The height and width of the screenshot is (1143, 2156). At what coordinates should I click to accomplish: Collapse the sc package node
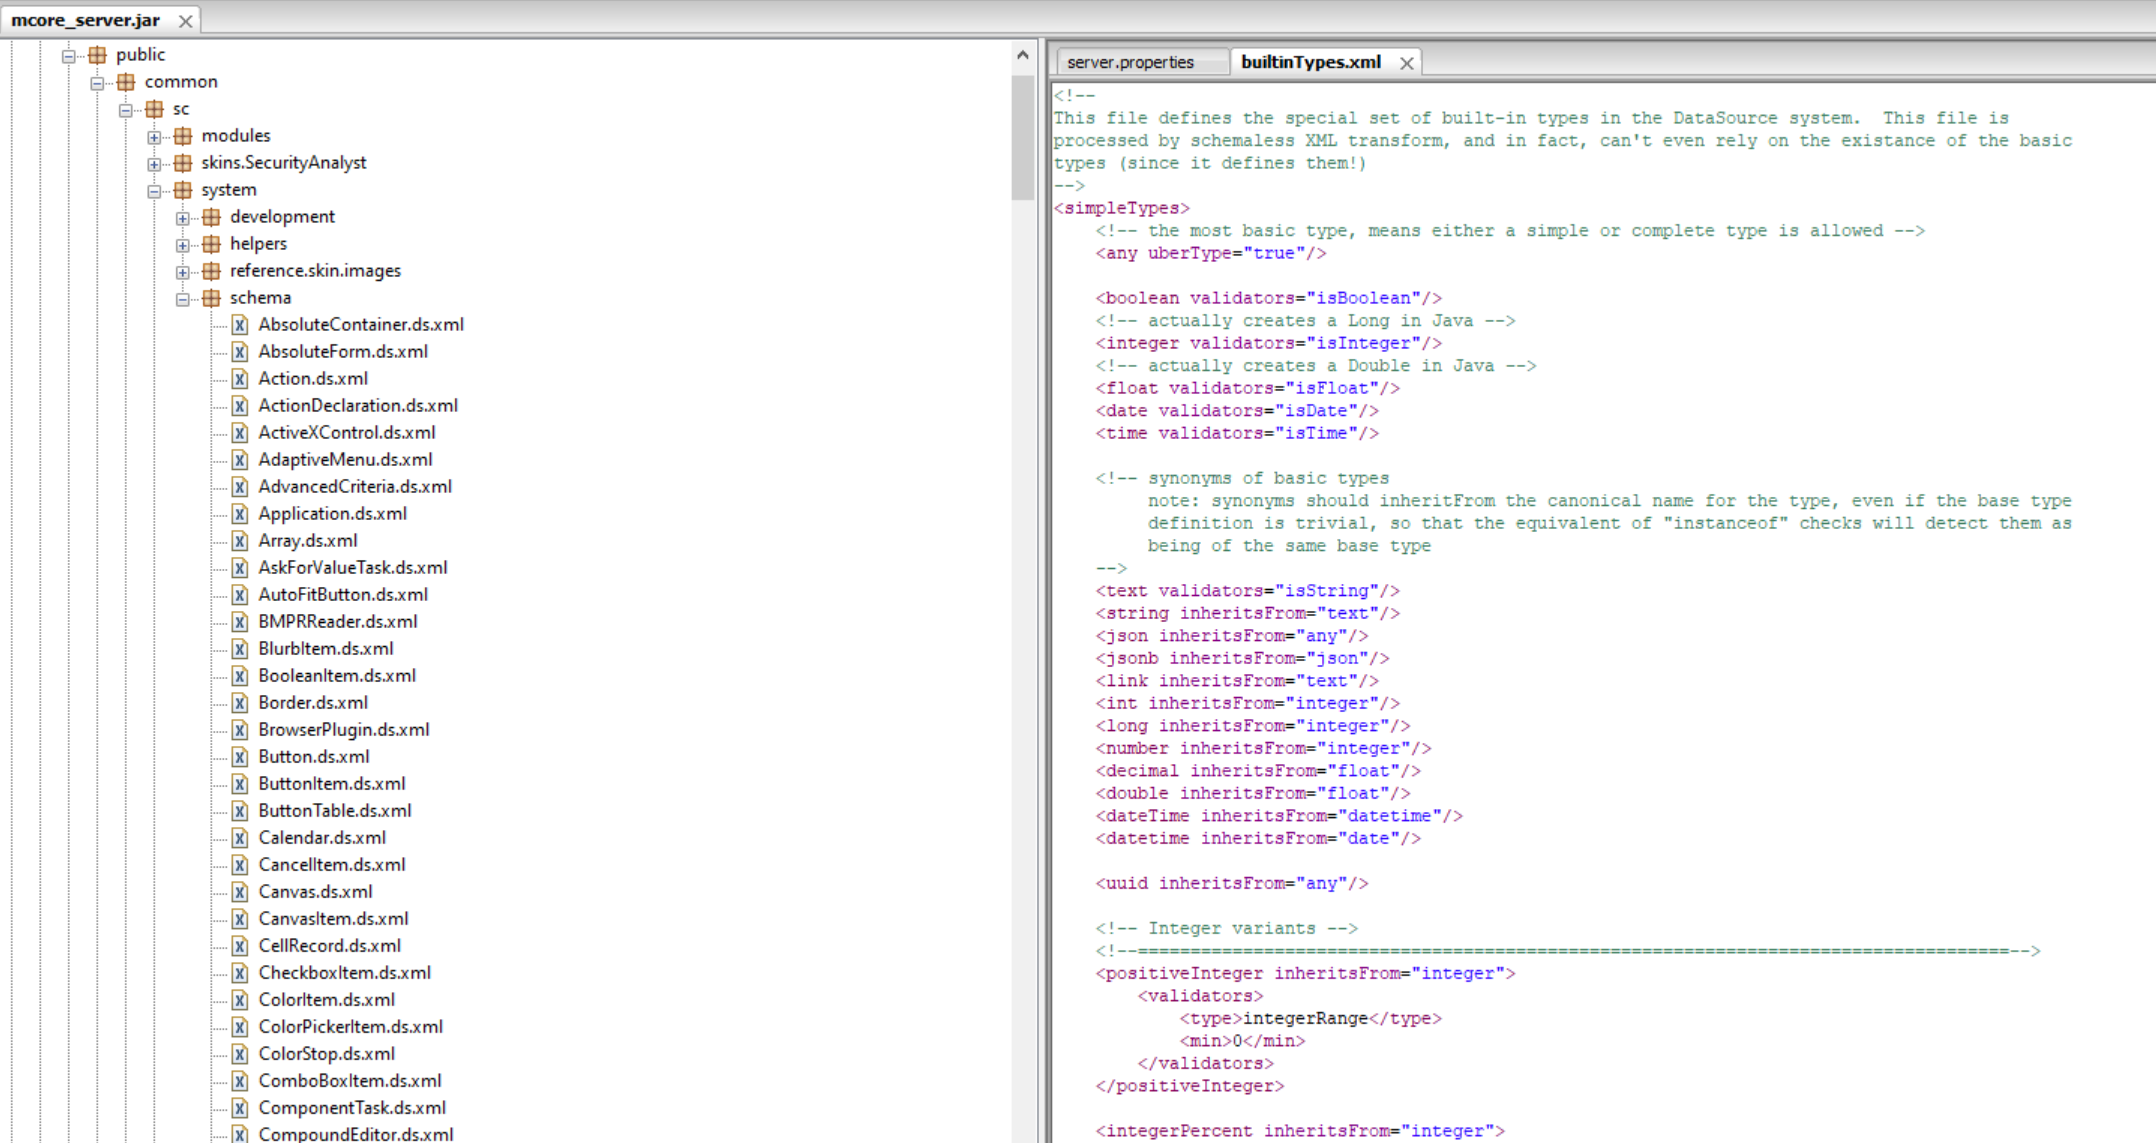coord(126,110)
